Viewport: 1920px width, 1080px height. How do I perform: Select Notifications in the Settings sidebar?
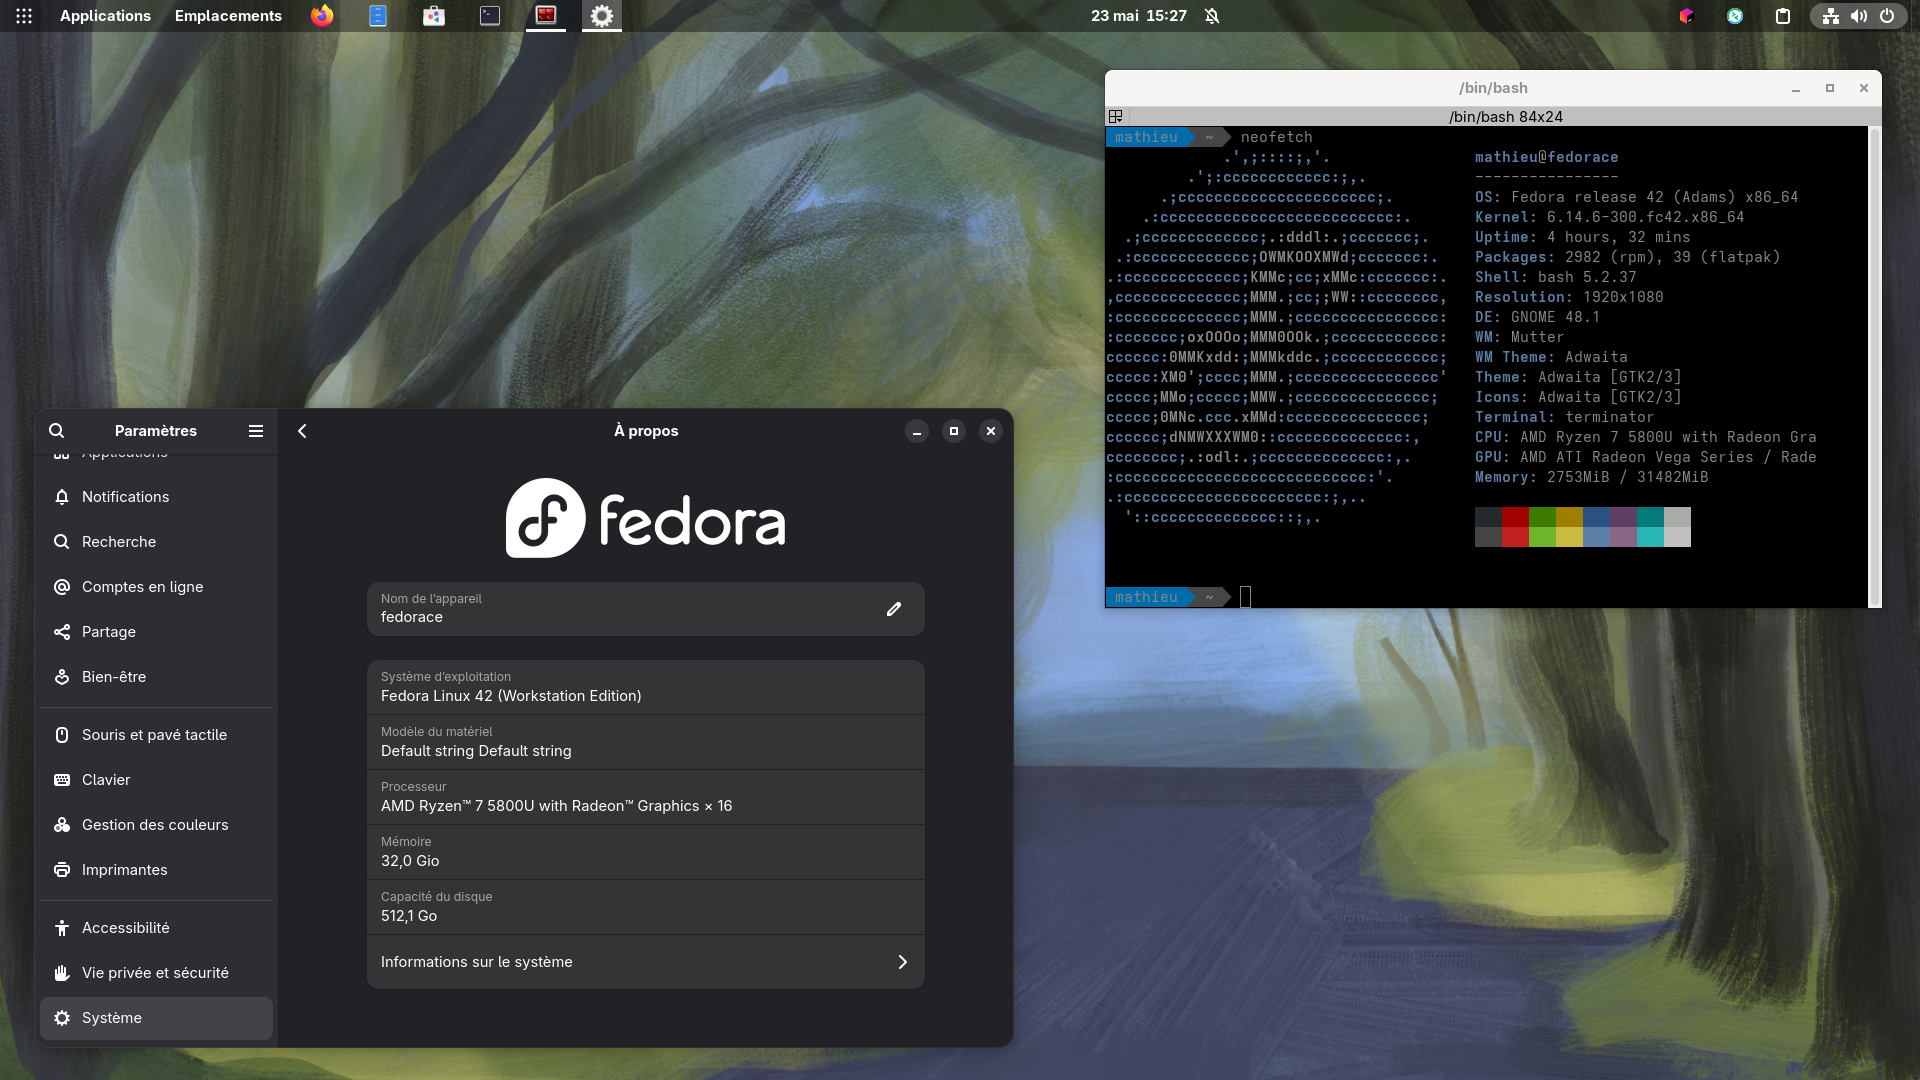156,497
